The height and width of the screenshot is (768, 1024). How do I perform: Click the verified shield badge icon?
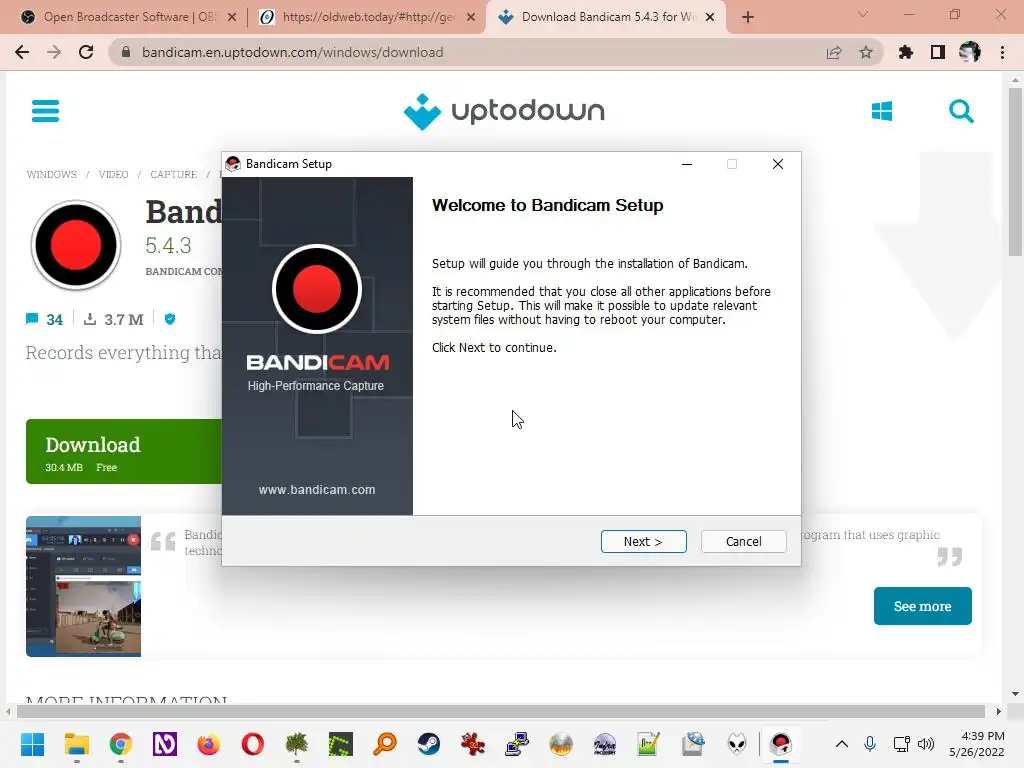(170, 319)
